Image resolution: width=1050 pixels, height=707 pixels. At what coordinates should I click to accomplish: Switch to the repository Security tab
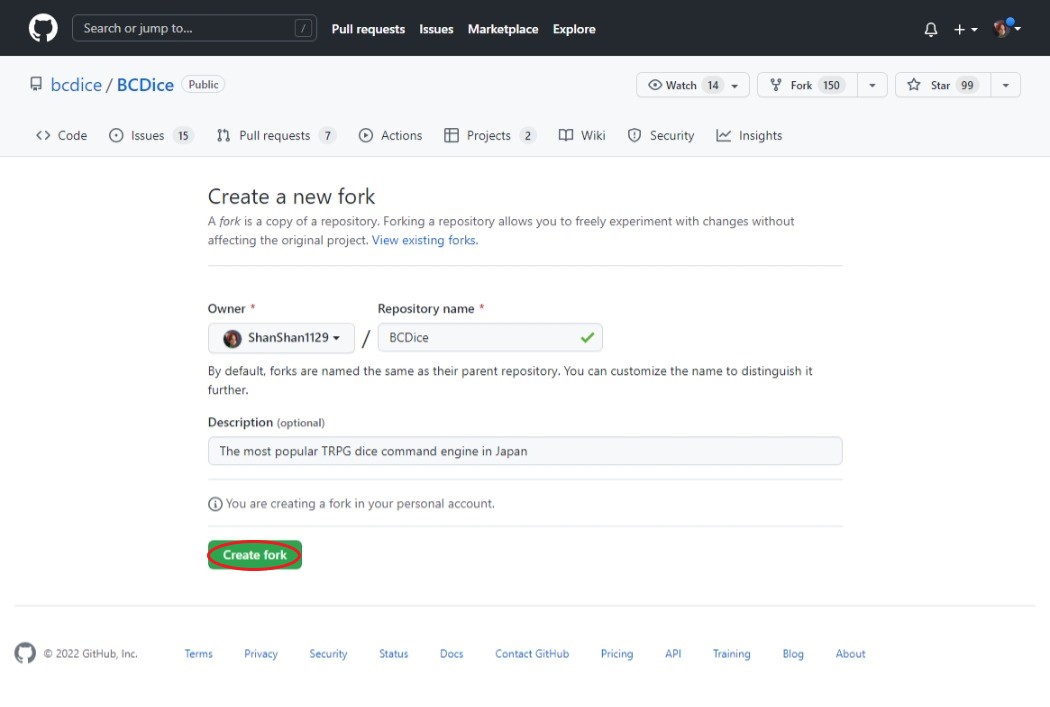(x=661, y=135)
